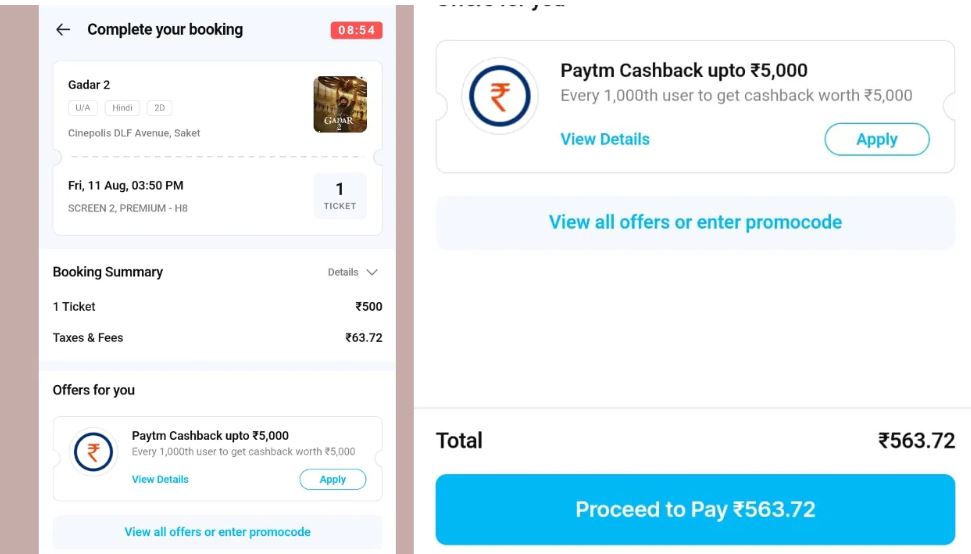Open Details in Booking Summary
Screen dimensions: 971x554
343,272
